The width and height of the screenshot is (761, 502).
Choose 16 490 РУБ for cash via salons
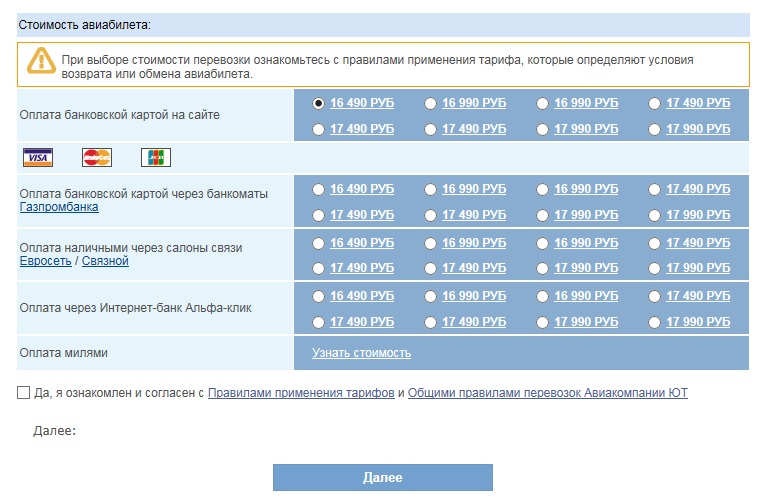(319, 243)
